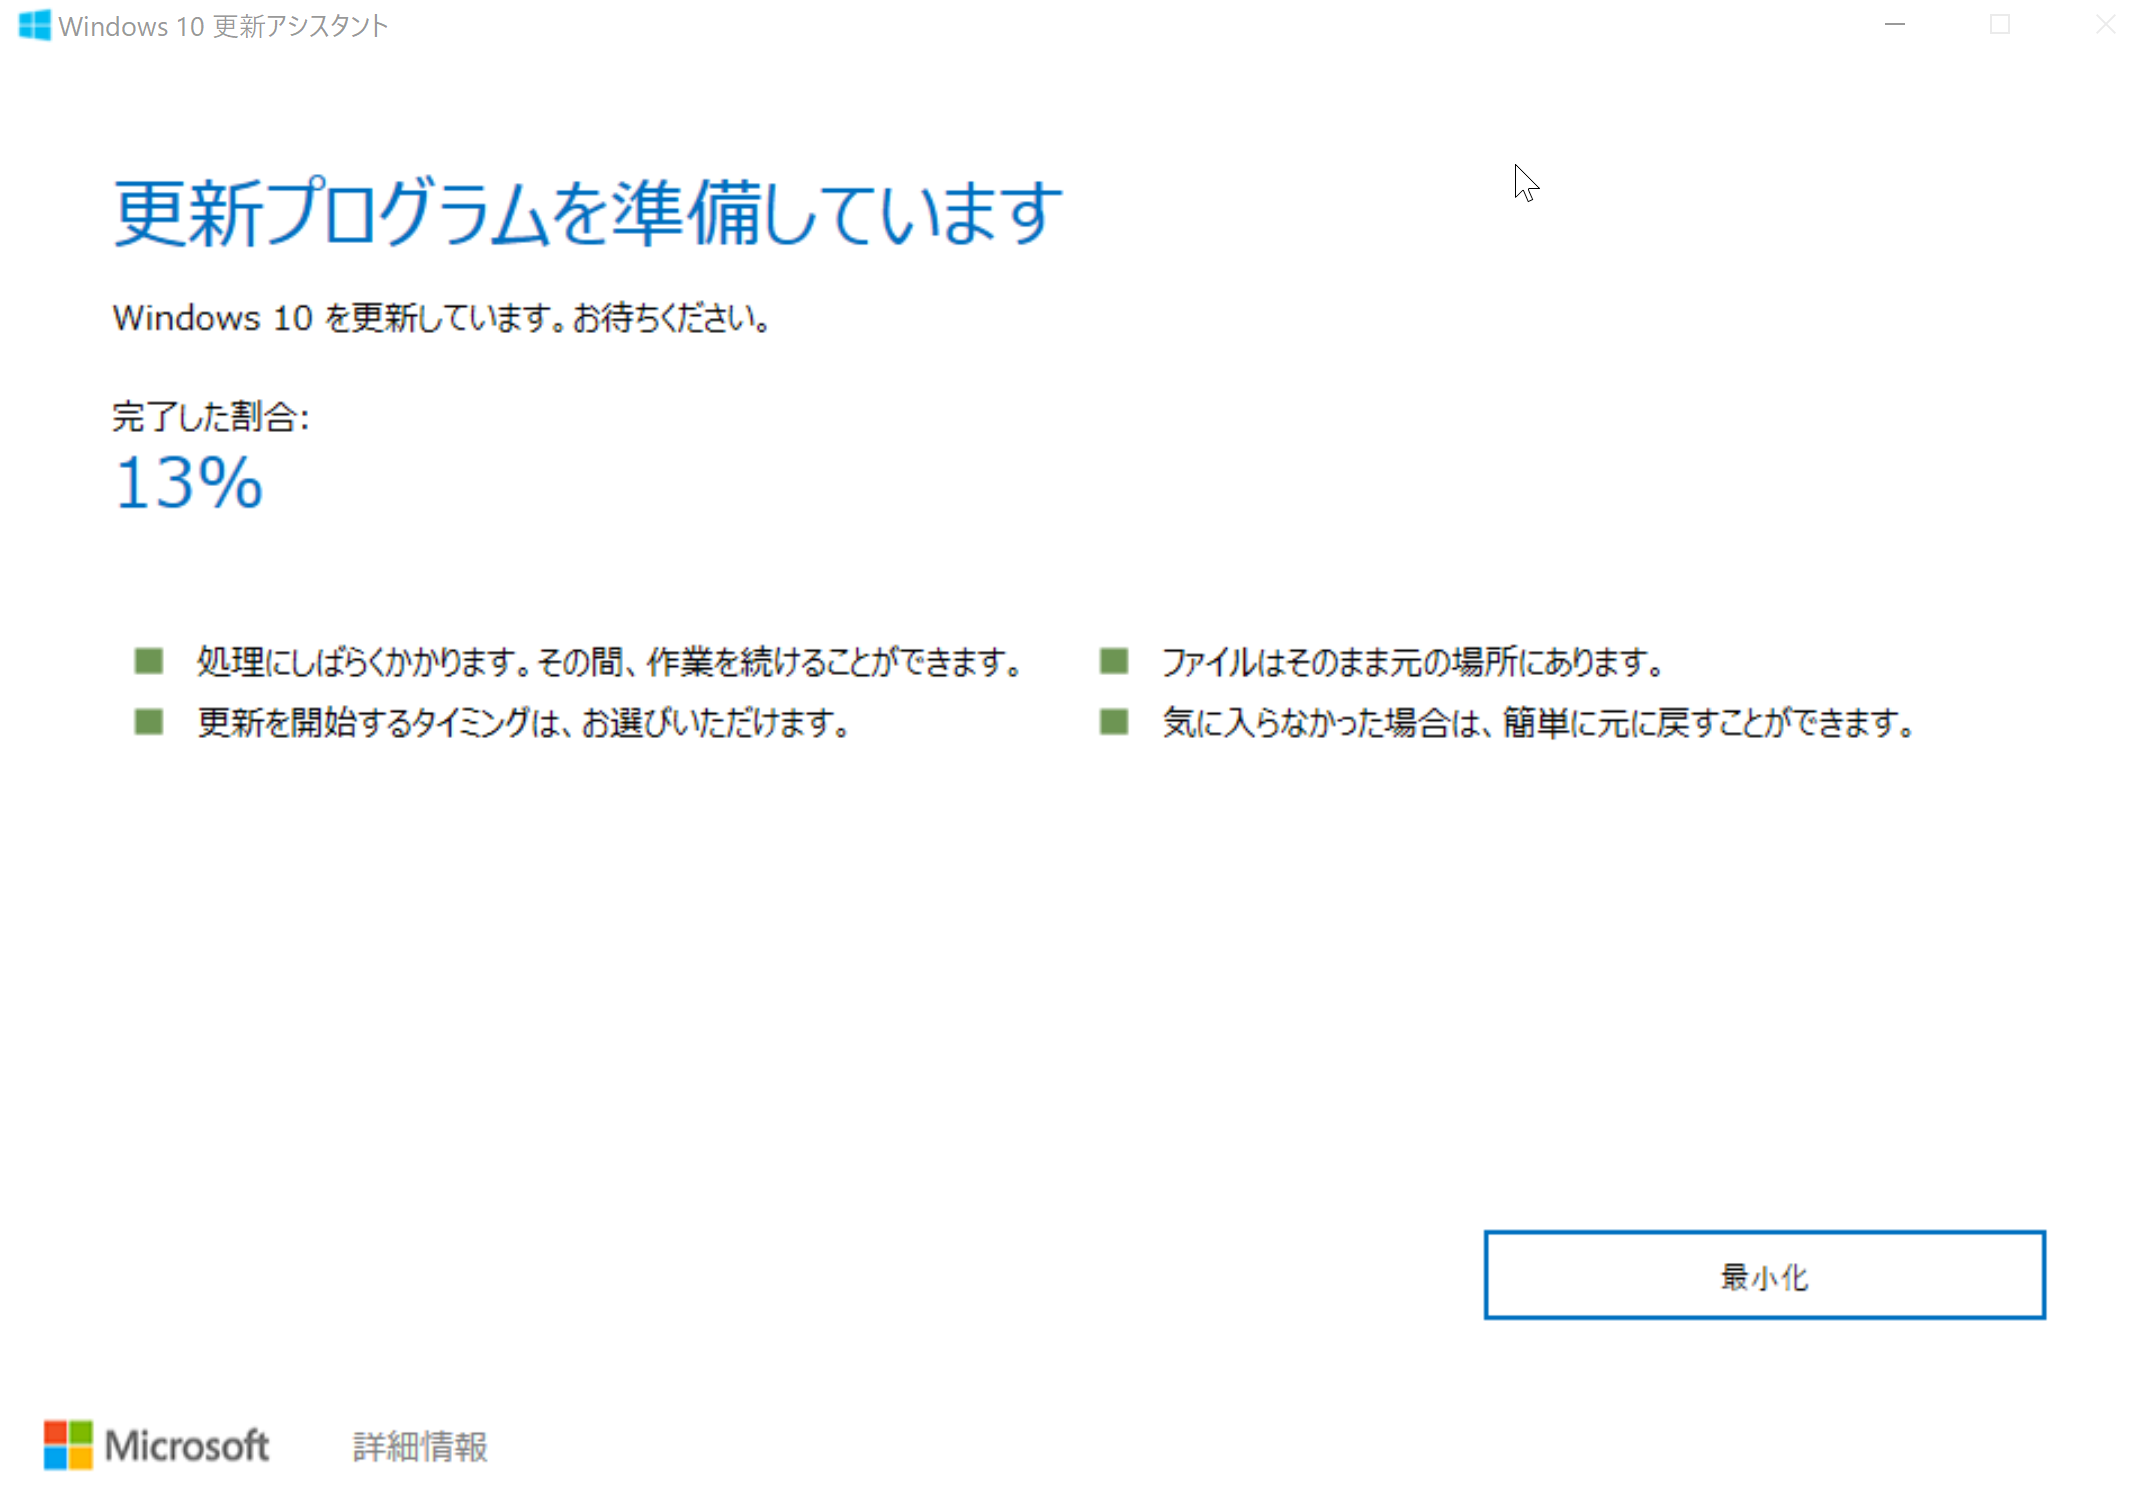Minimize the window via title bar
The height and width of the screenshot is (1488, 2147).
pos(1894,25)
